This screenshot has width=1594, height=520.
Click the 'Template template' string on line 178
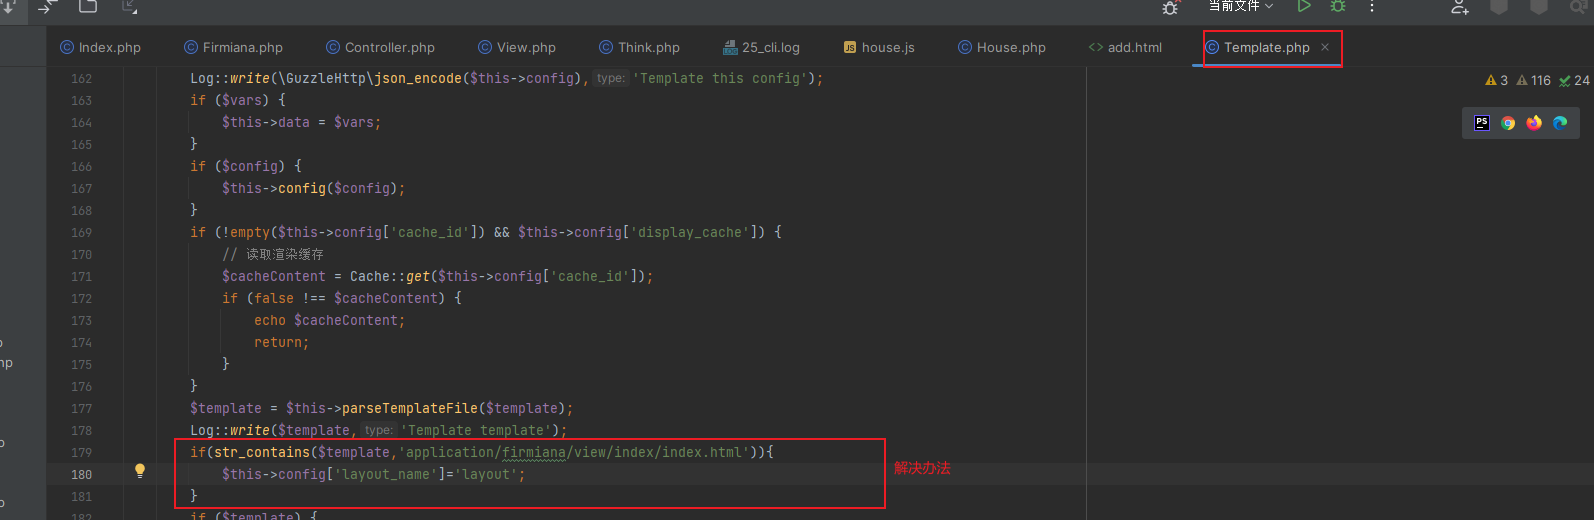coord(475,430)
